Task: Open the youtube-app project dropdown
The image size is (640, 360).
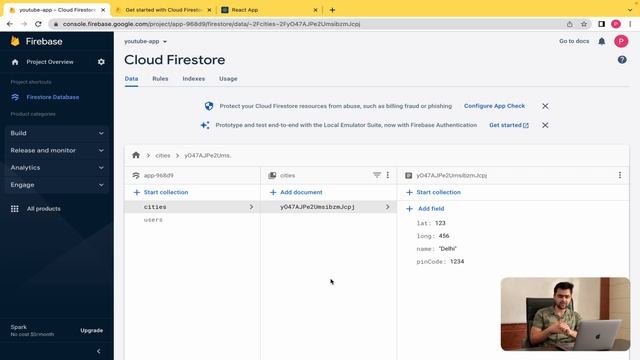Action: (x=145, y=41)
